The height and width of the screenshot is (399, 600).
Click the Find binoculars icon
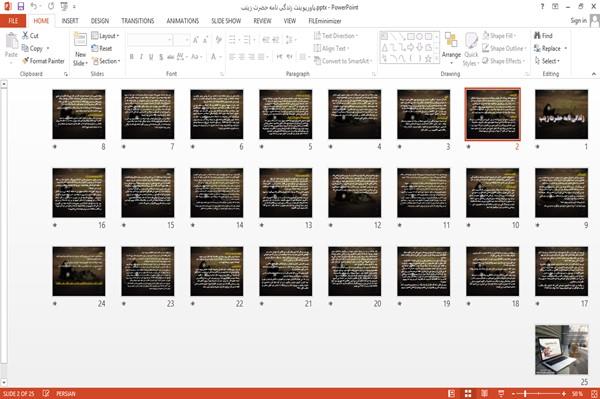pyautogui.click(x=537, y=36)
